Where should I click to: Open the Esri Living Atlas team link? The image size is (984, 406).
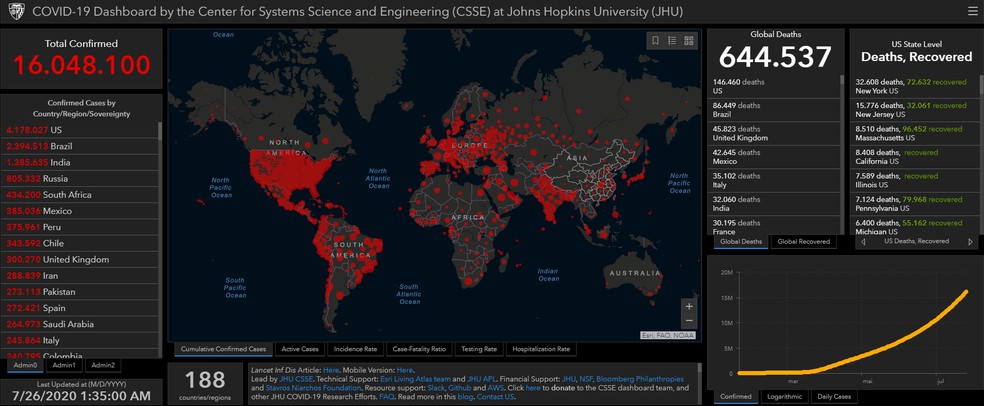coord(415,379)
